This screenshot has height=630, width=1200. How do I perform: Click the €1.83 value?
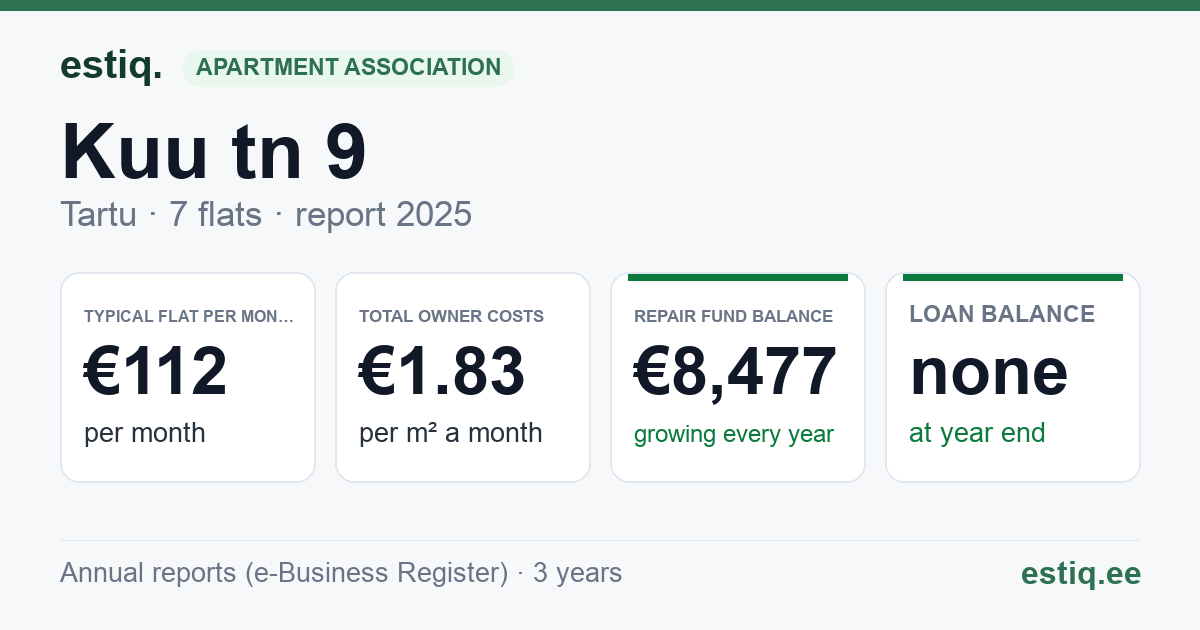[442, 372]
